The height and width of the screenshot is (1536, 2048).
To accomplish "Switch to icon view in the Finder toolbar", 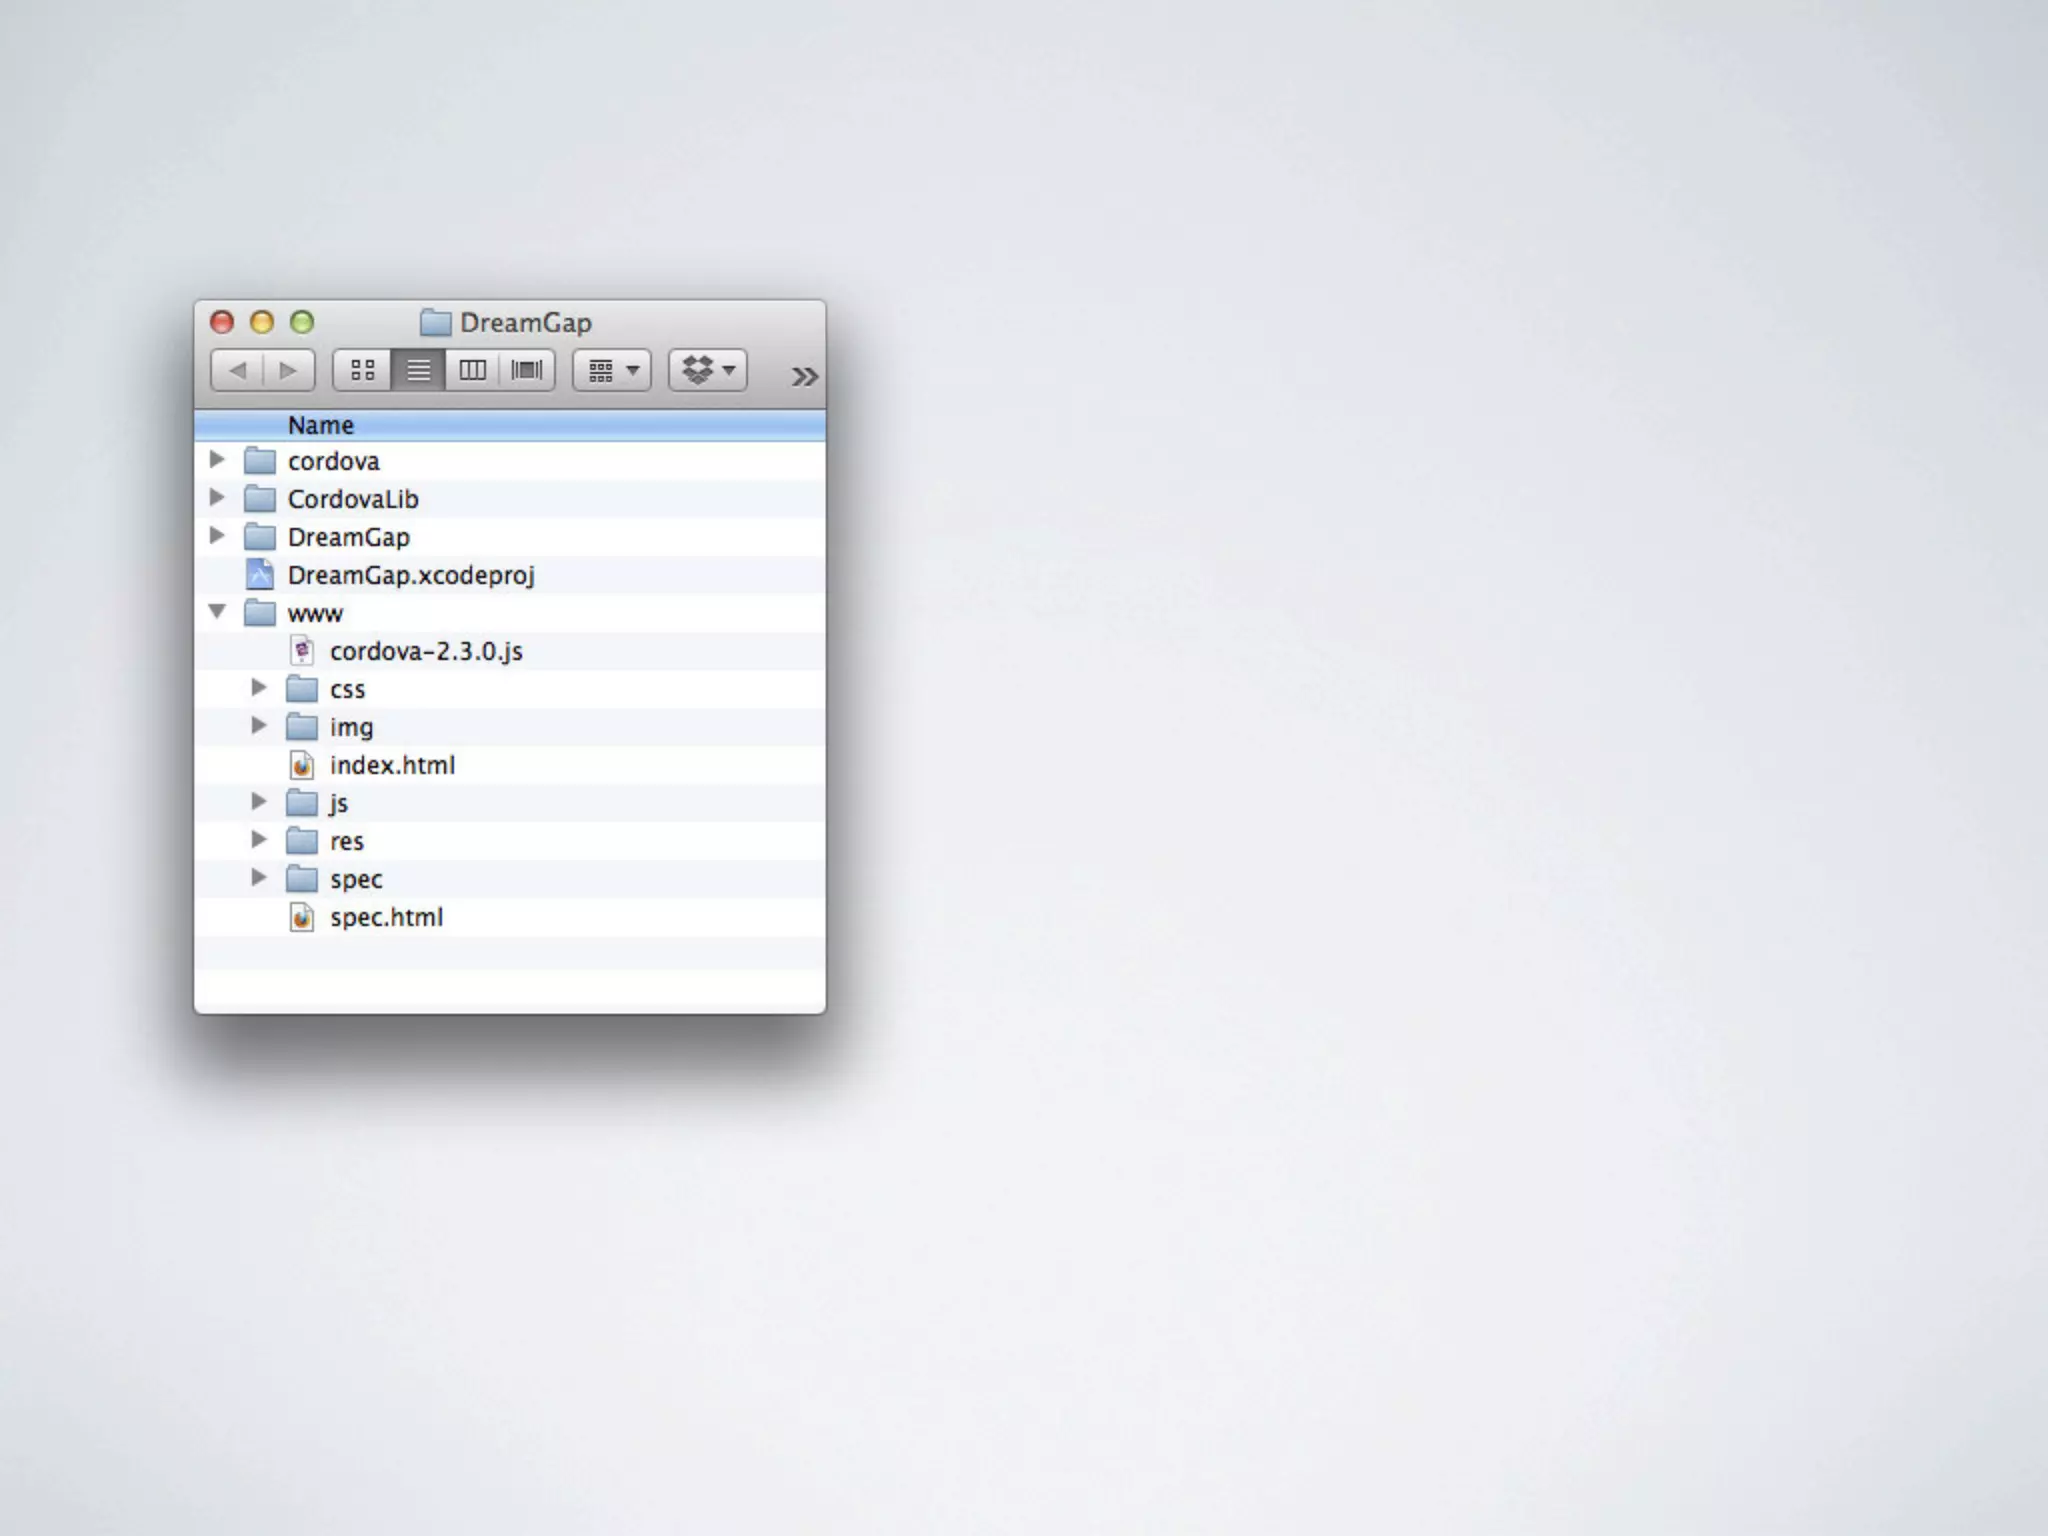I will pyautogui.click(x=362, y=370).
